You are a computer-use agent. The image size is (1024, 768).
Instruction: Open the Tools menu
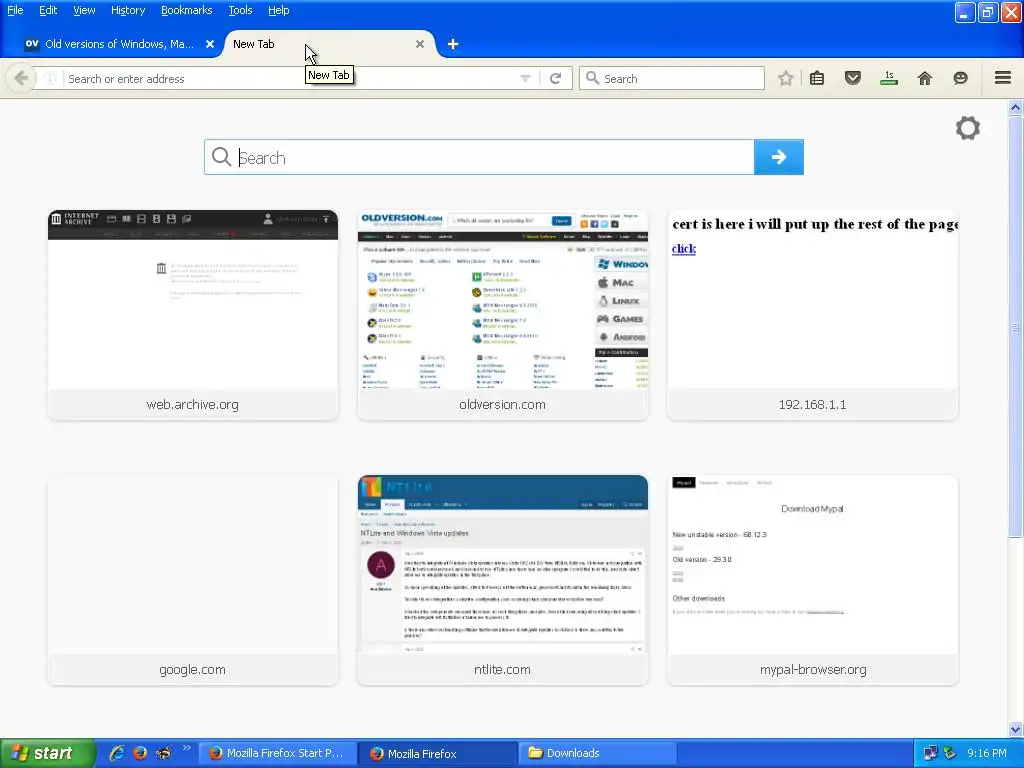tap(240, 10)
